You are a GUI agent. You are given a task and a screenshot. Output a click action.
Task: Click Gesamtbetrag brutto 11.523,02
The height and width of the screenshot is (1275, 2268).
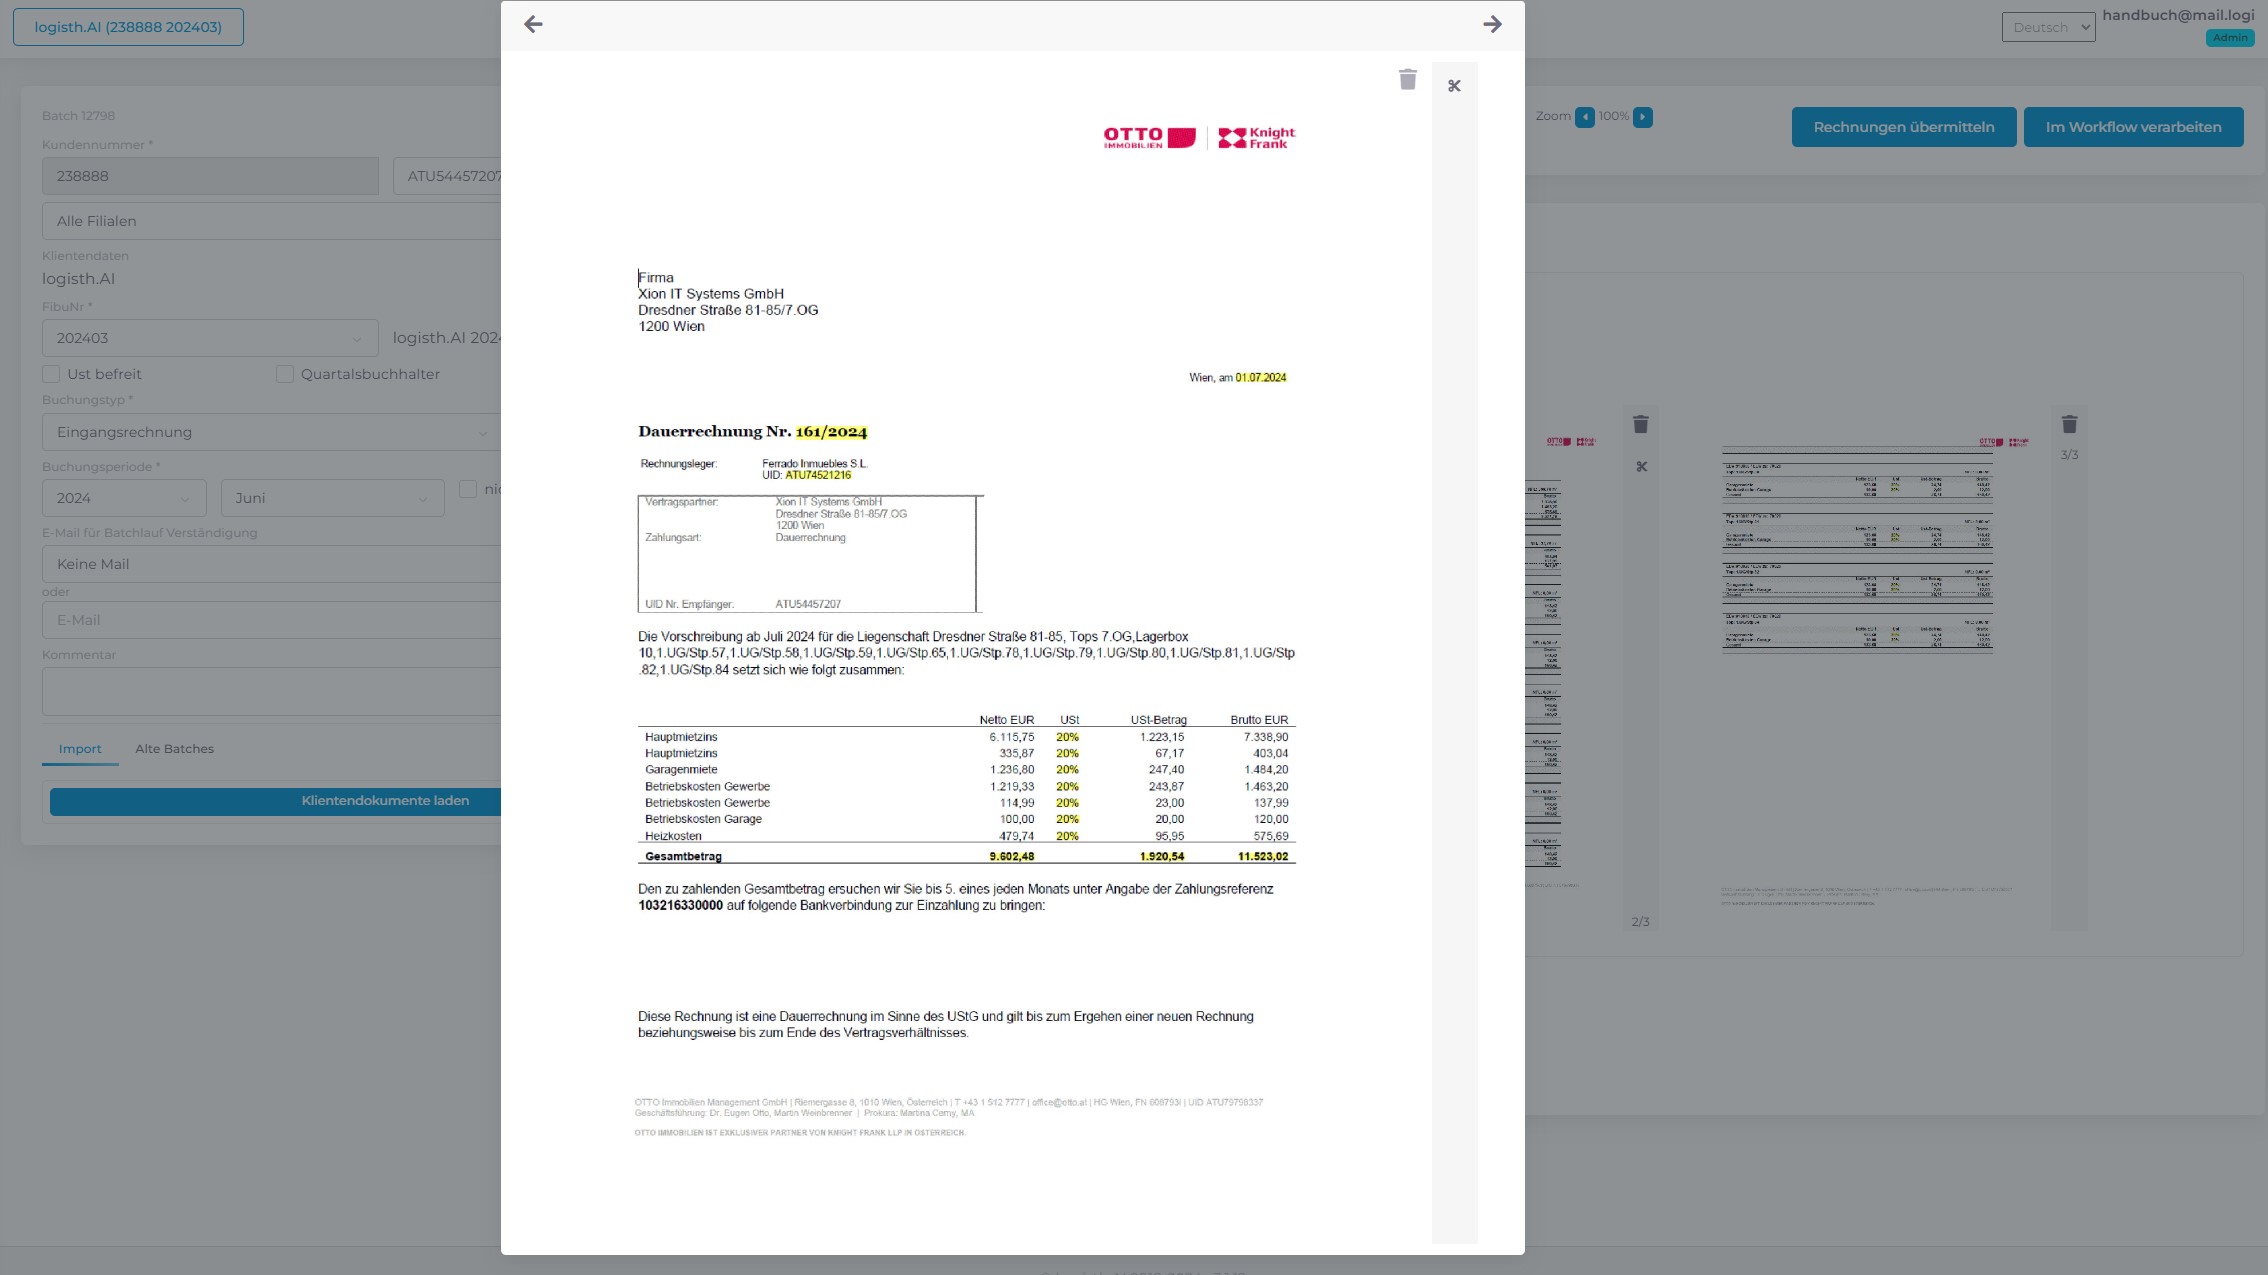click(1262, 857)
